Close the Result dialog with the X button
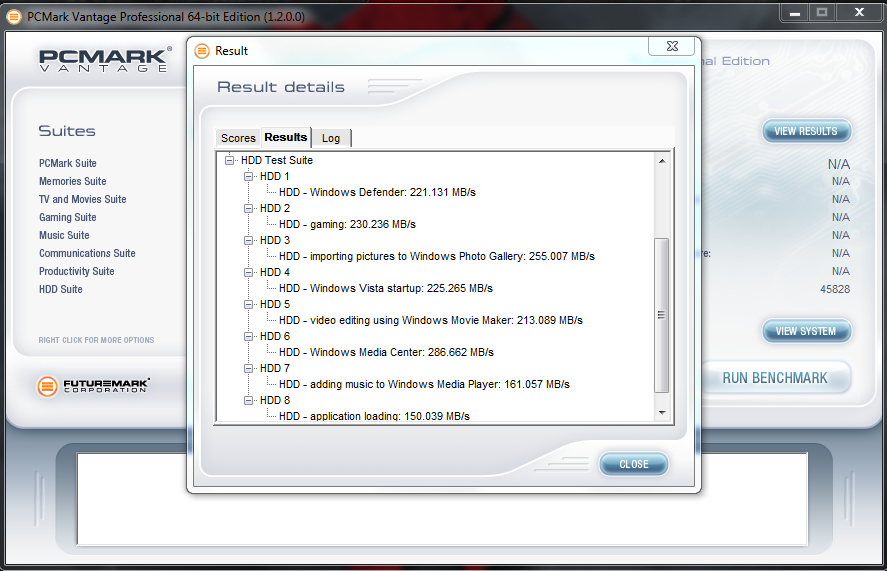The height and width of the screenshot is (571, 887). (x=671, y=46)
